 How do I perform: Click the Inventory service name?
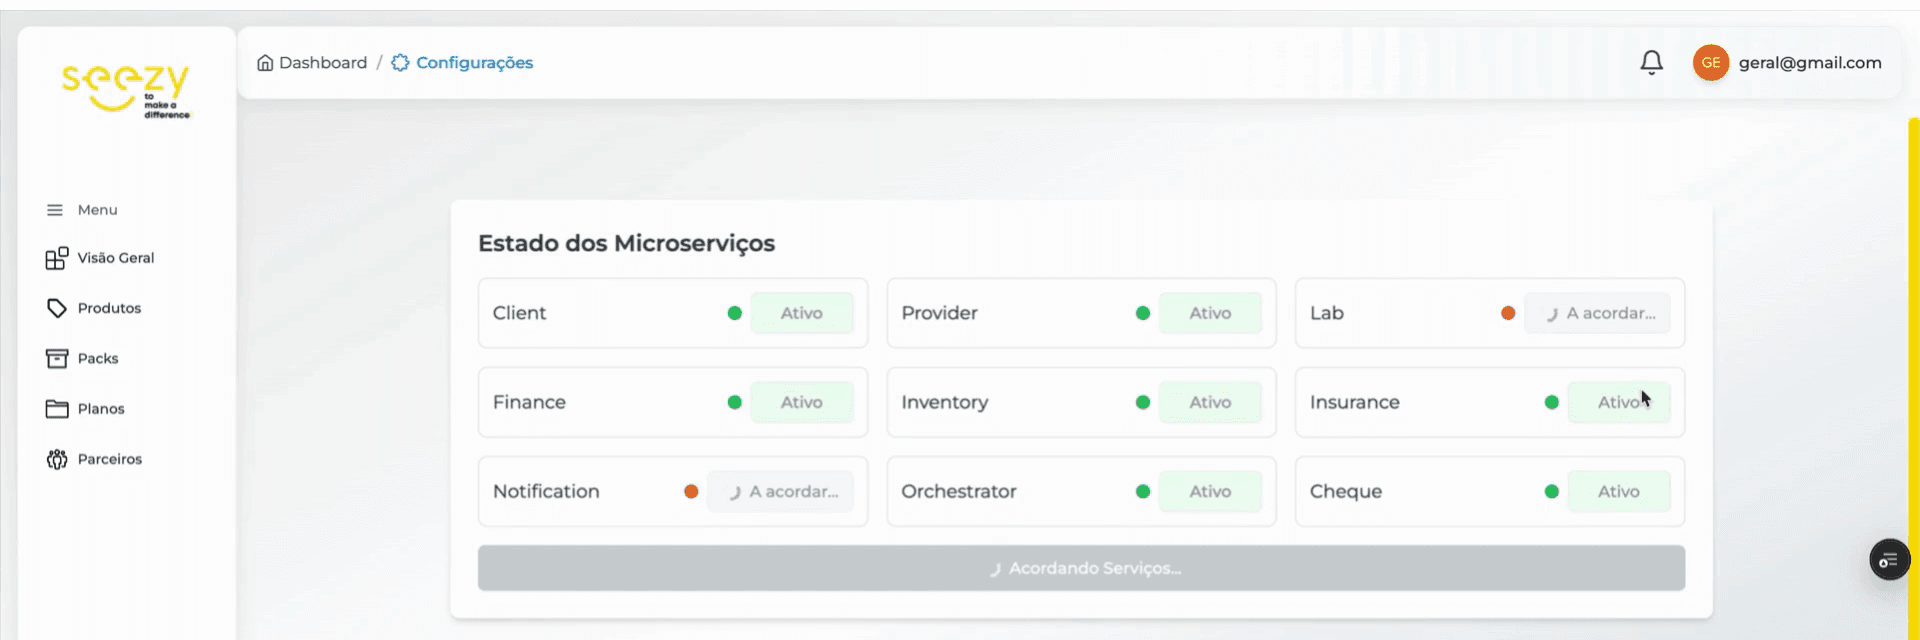[x=944, y=402]
